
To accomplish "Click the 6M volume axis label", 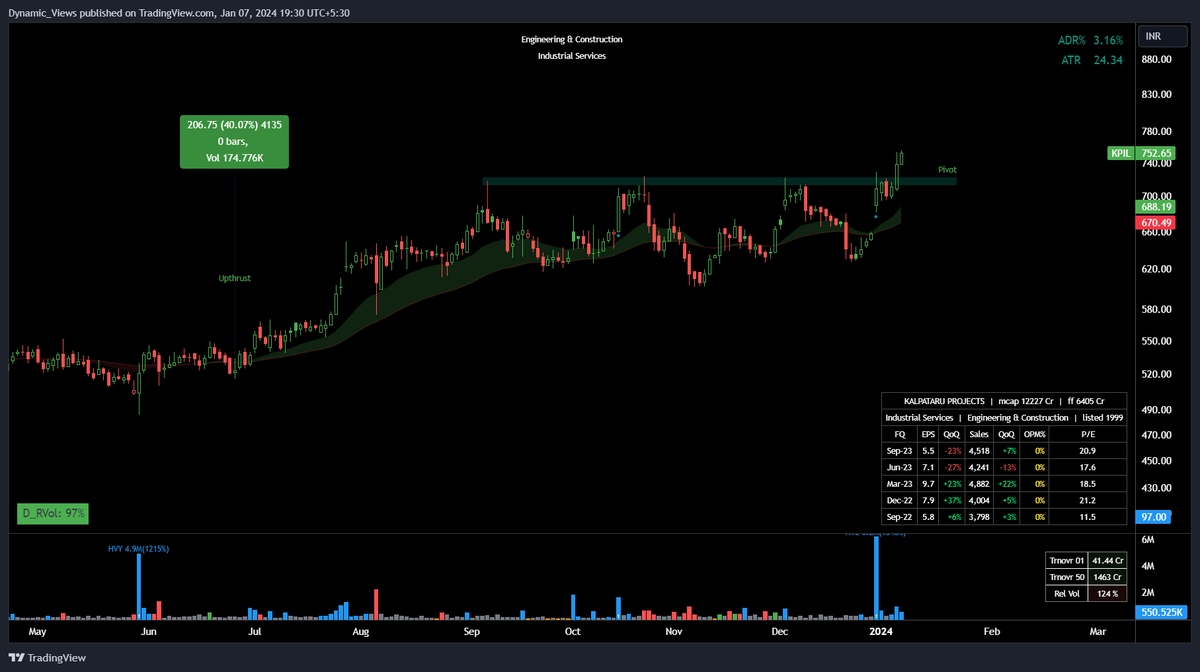I will point(1148,539).
